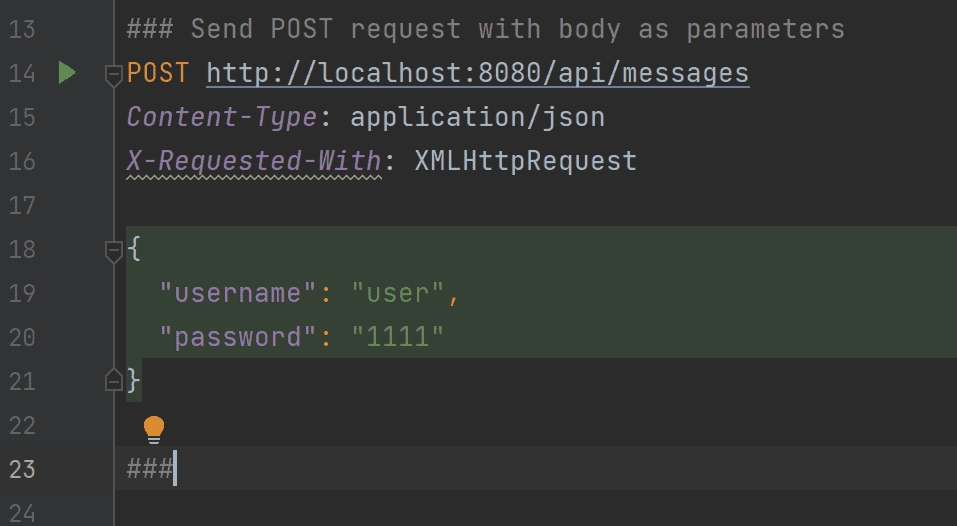Image resolution: width=957 pixels, height=526 pixels.
Task: Click the comment 'Send POST request with body'
Action: 405,29
